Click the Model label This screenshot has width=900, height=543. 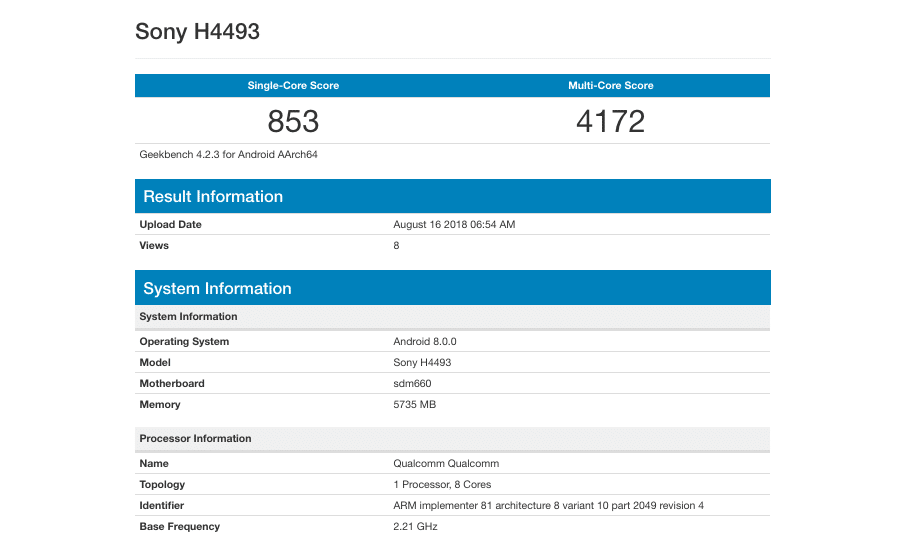(x=155, y=363)
